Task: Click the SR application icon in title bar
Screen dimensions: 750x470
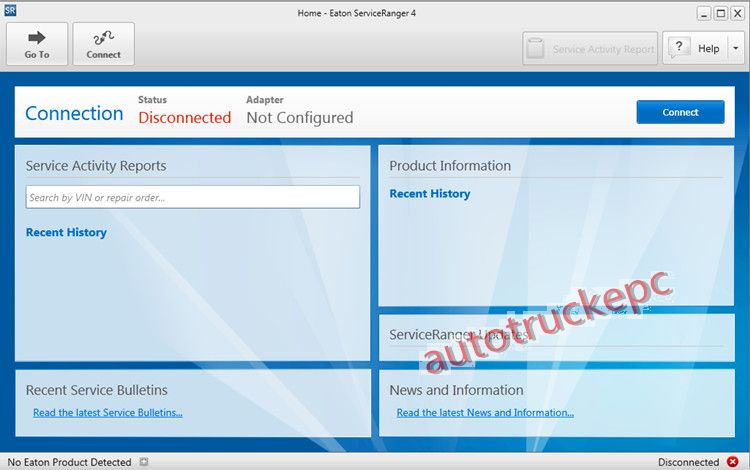Action: tap(10, 10)
